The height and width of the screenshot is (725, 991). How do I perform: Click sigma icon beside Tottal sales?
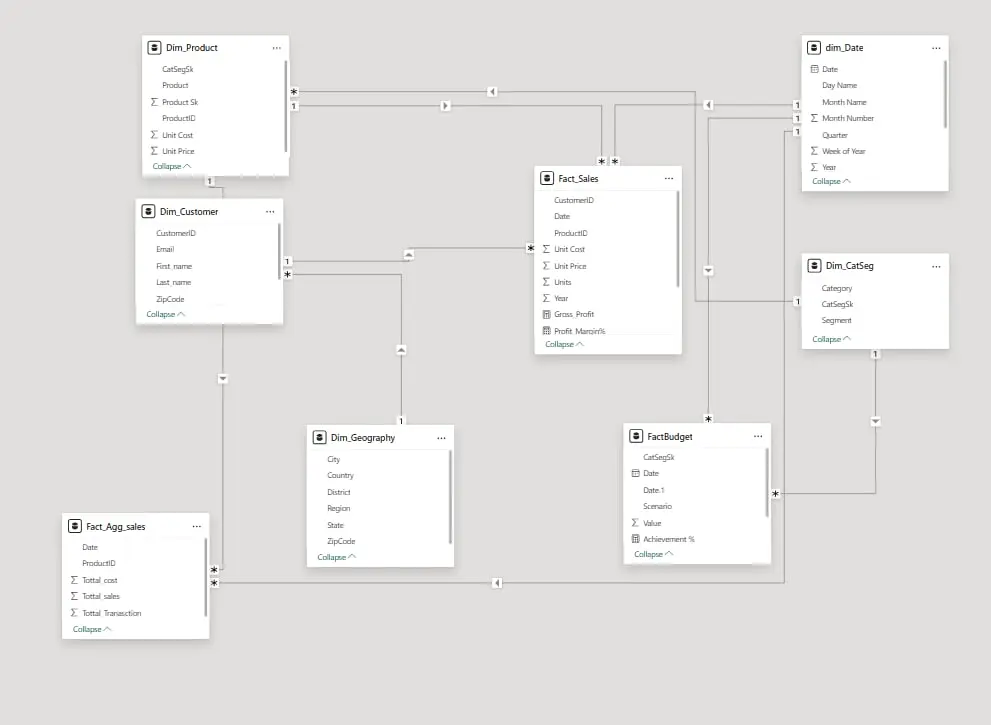click(74, 596)
